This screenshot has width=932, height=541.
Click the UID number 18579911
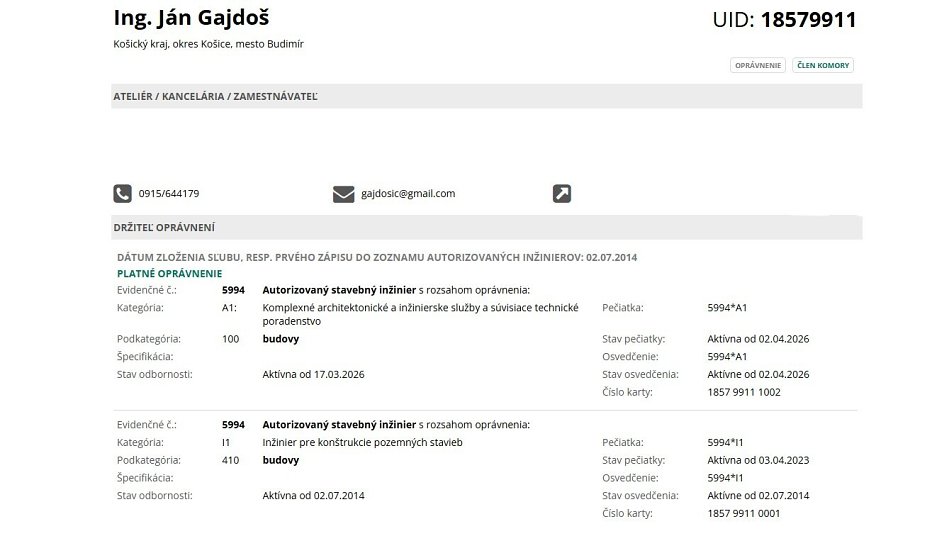tap(808, 20)
